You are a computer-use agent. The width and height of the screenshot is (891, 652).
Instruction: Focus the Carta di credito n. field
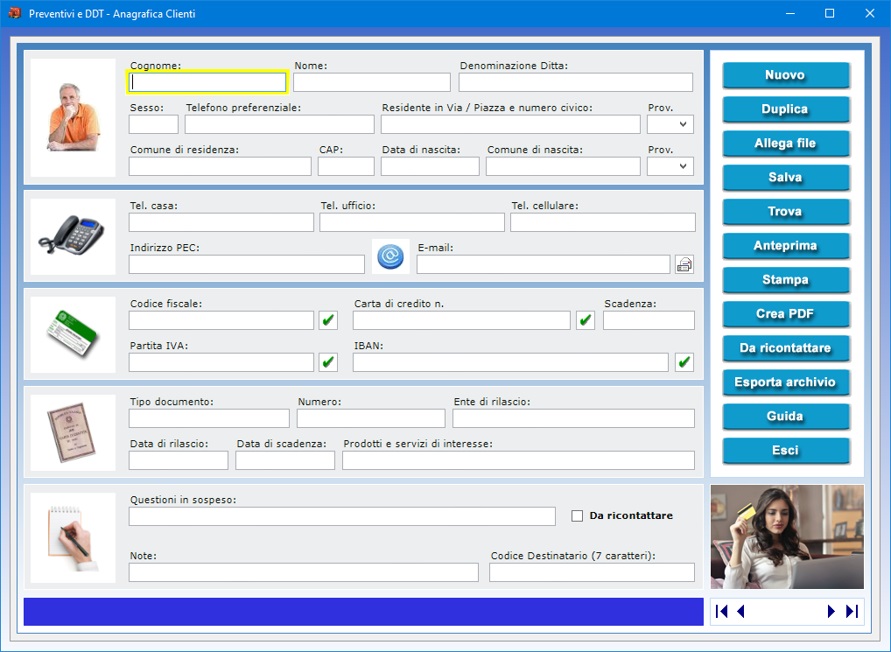tap(461, 321)
